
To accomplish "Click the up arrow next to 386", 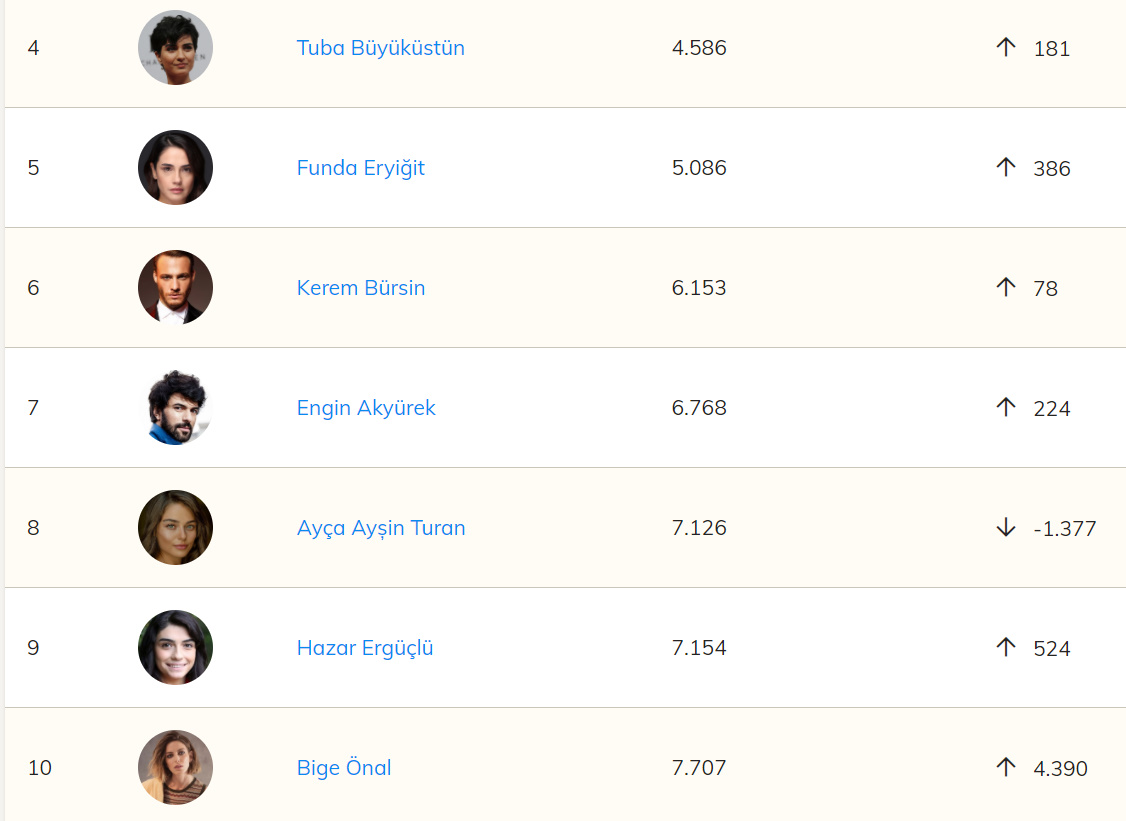I will [1006, 167].
